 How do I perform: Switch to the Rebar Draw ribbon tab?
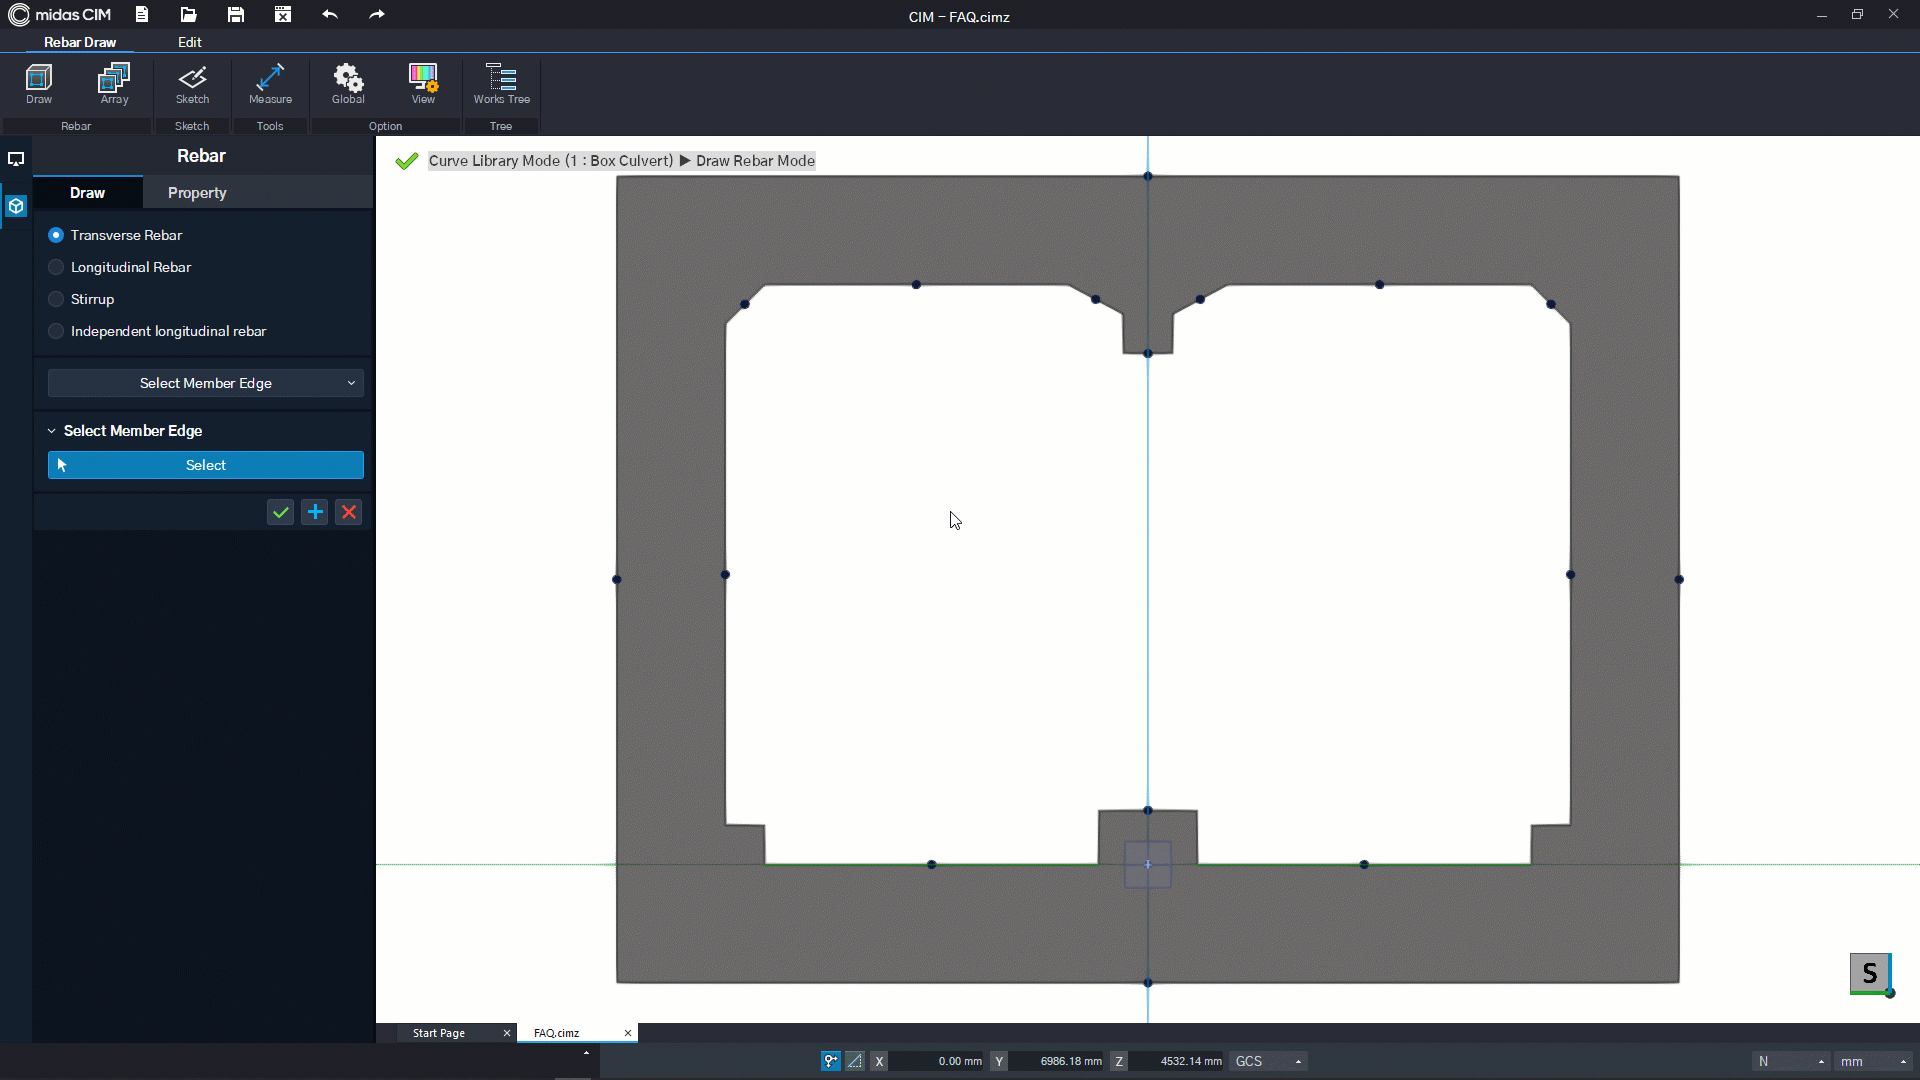tap(80, 42)
